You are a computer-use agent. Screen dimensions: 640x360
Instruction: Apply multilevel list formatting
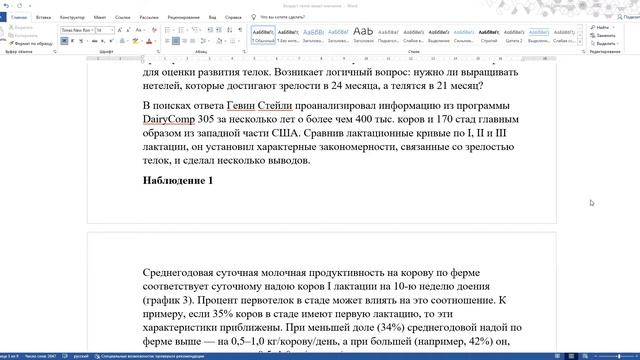tap(195, 30)
